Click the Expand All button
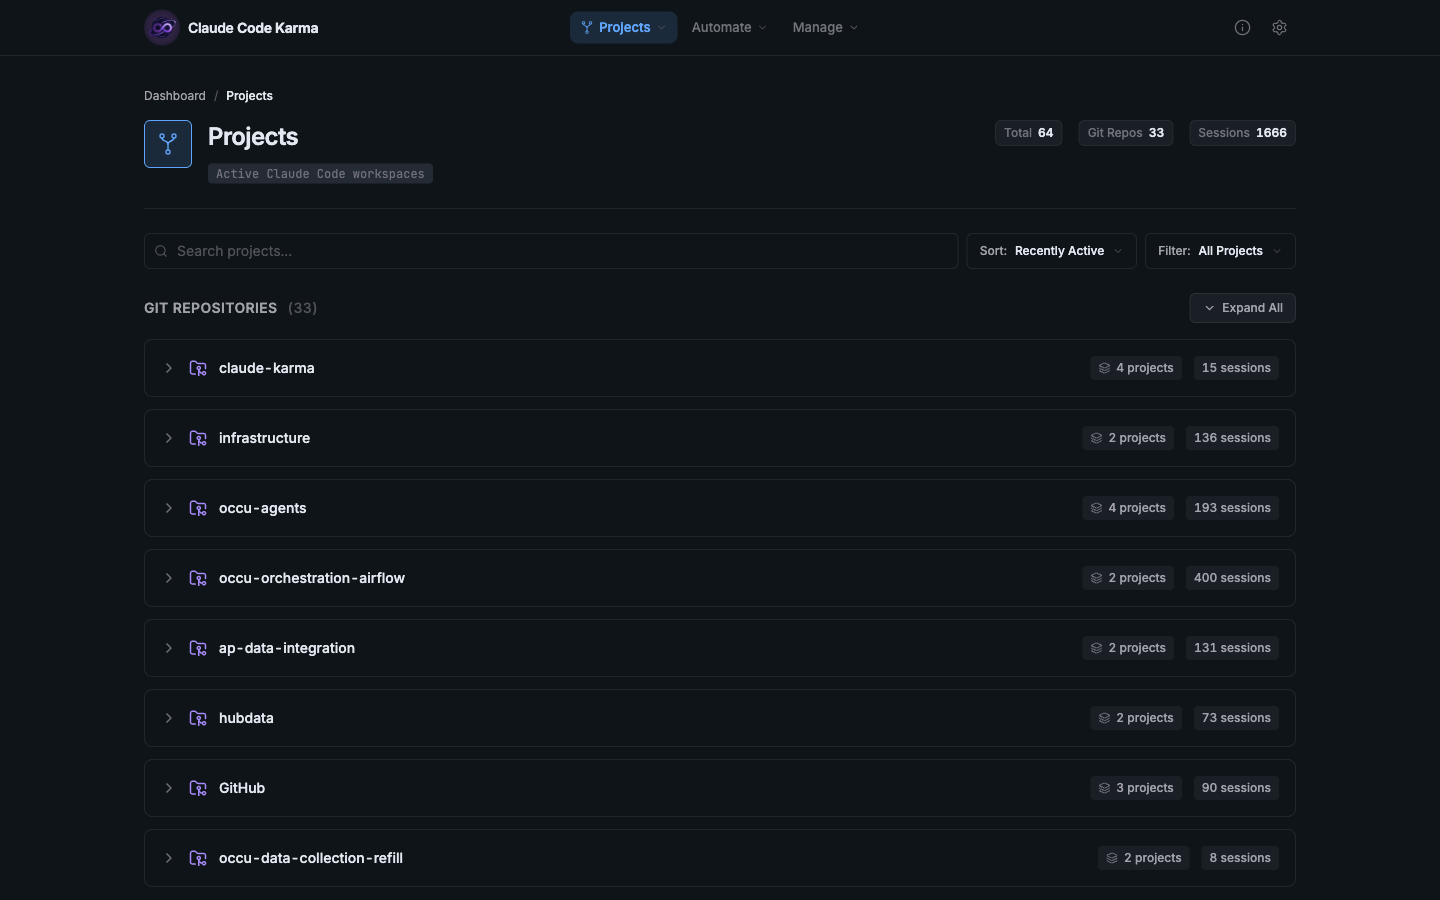Screen dimensions: 1440x900 (x=1242, y=308)
